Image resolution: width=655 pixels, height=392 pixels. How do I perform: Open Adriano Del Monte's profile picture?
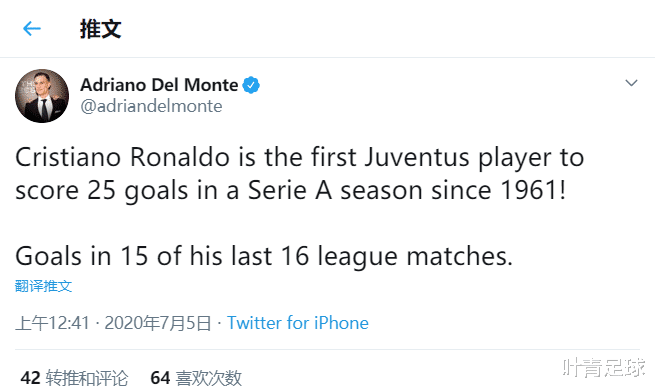pos(42,96)
